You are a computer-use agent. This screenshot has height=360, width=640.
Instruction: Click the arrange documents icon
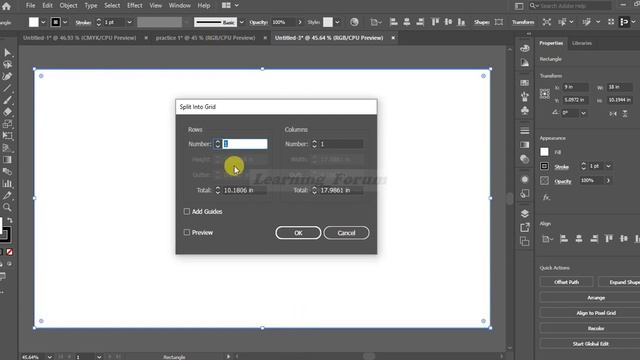click(230, 5)
